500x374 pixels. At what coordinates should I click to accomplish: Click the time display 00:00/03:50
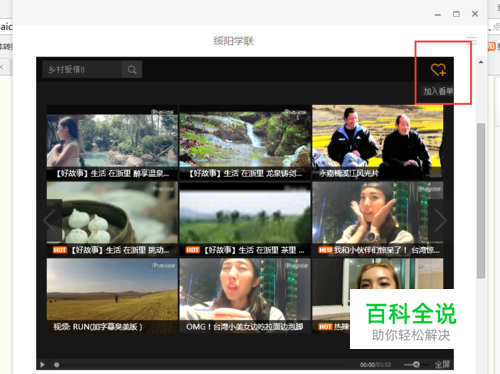[375, 365]
